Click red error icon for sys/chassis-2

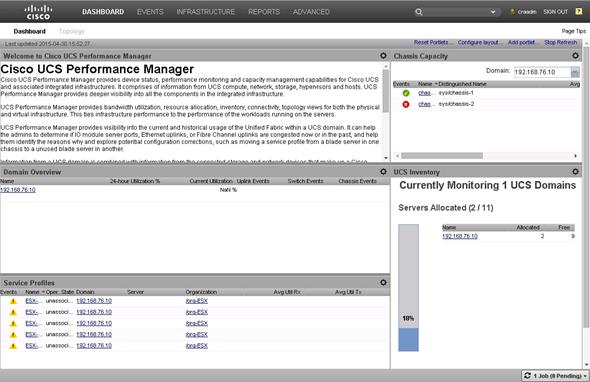coord(406,104)
